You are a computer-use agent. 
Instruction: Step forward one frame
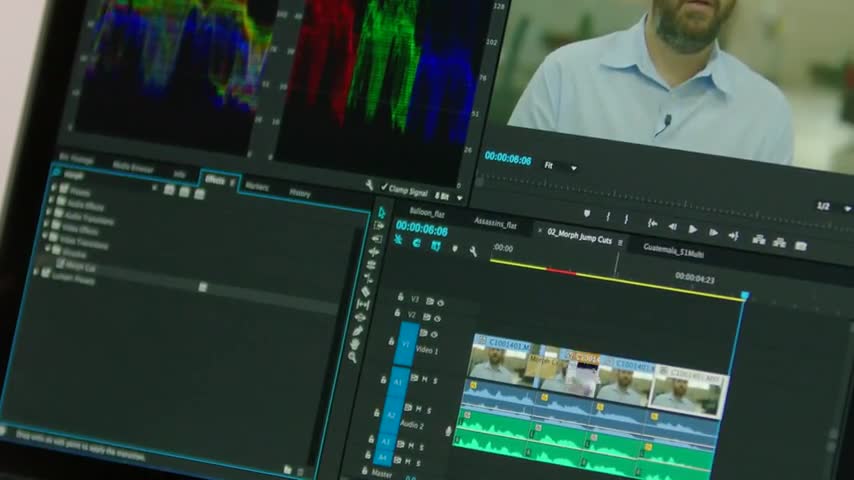tap(713, 233)
